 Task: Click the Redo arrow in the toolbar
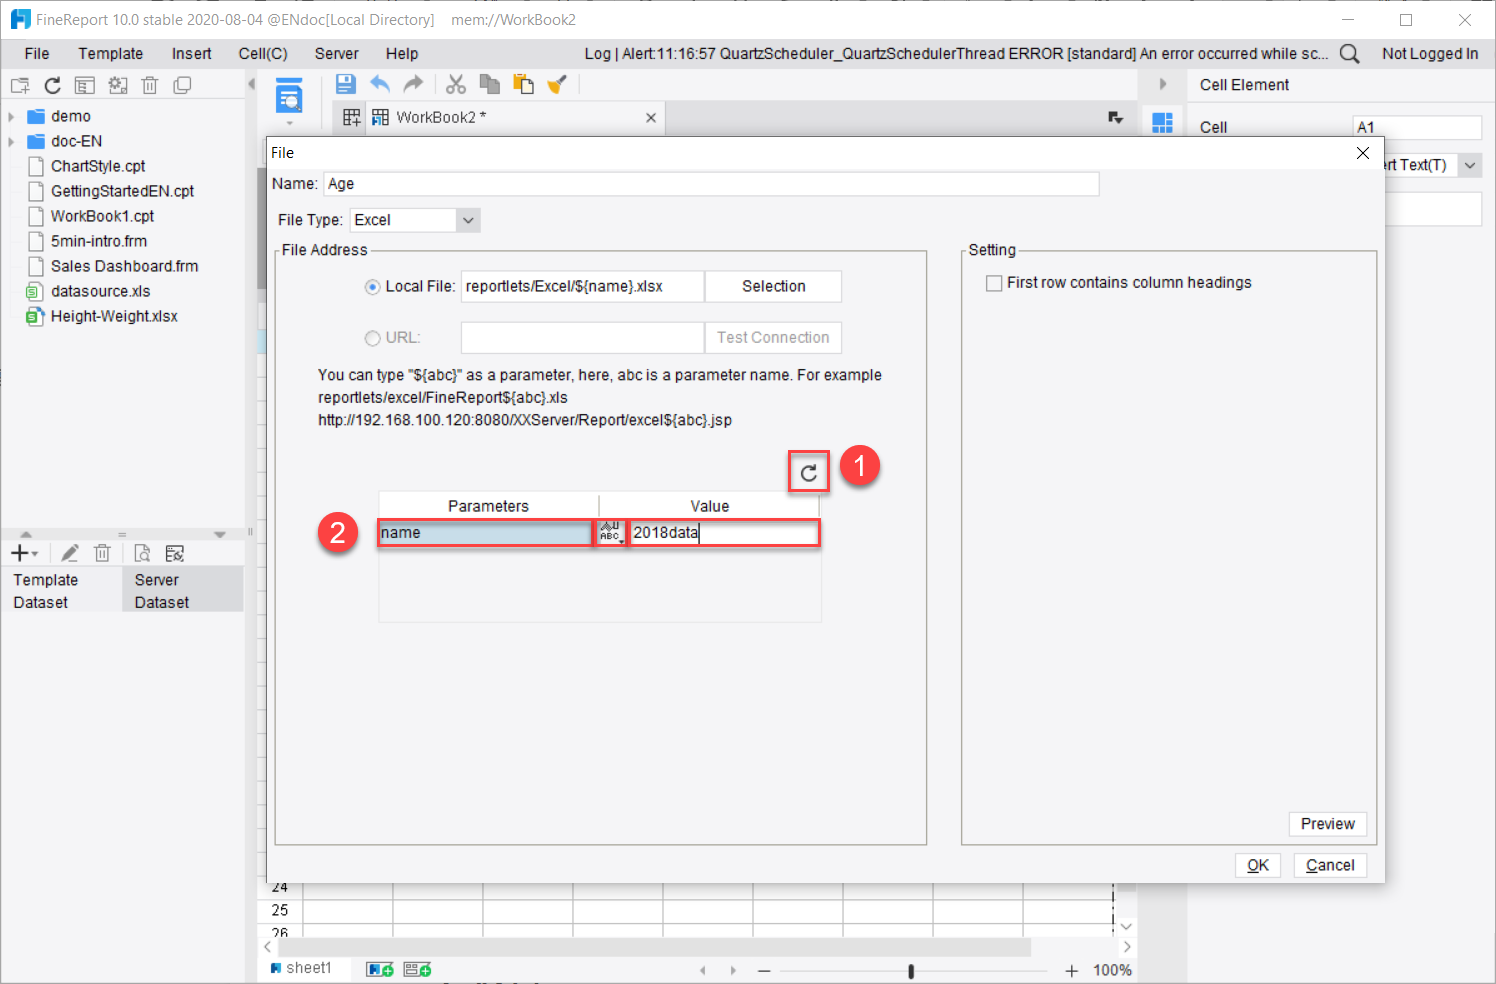413,84
